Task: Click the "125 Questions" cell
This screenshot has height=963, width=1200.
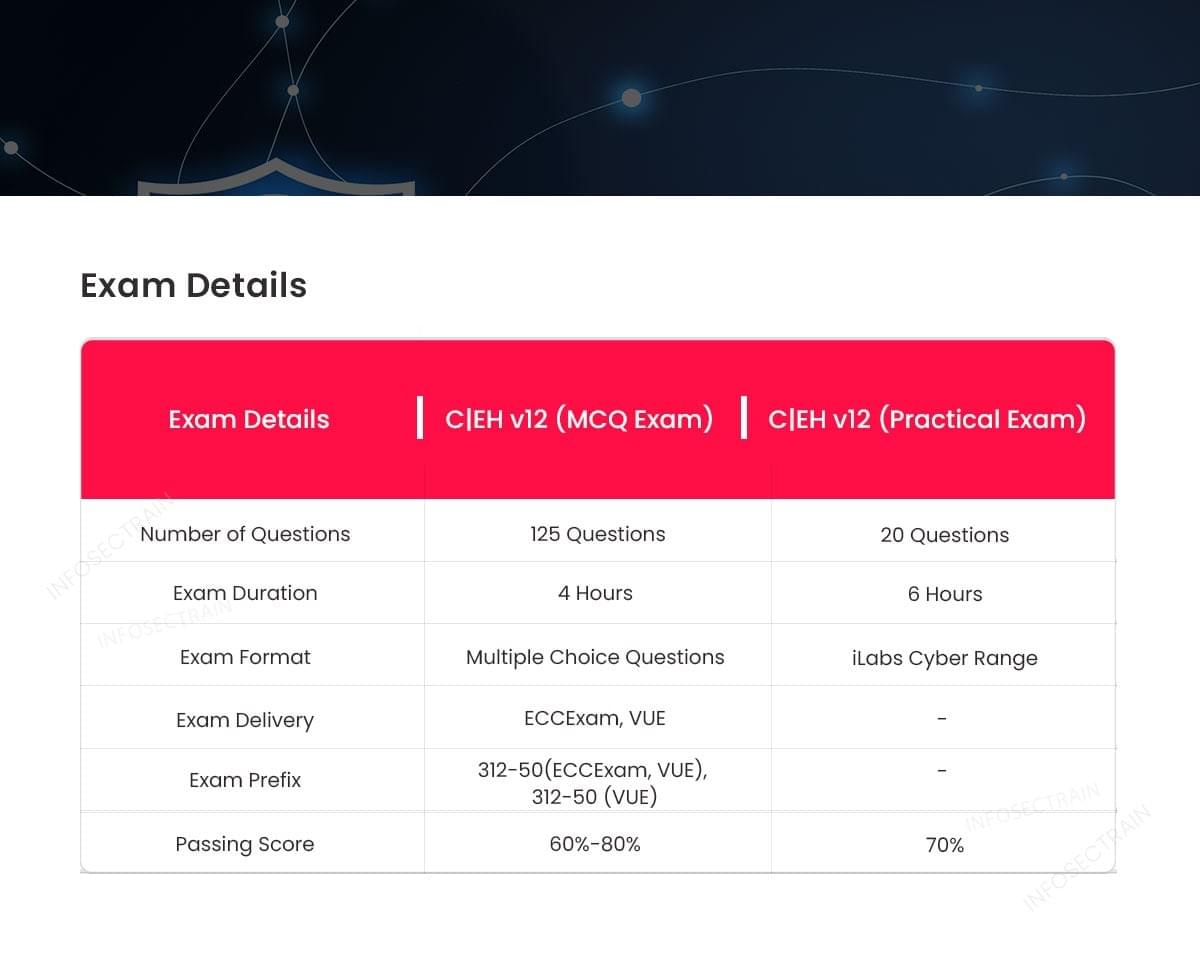Action: point(598,534)
